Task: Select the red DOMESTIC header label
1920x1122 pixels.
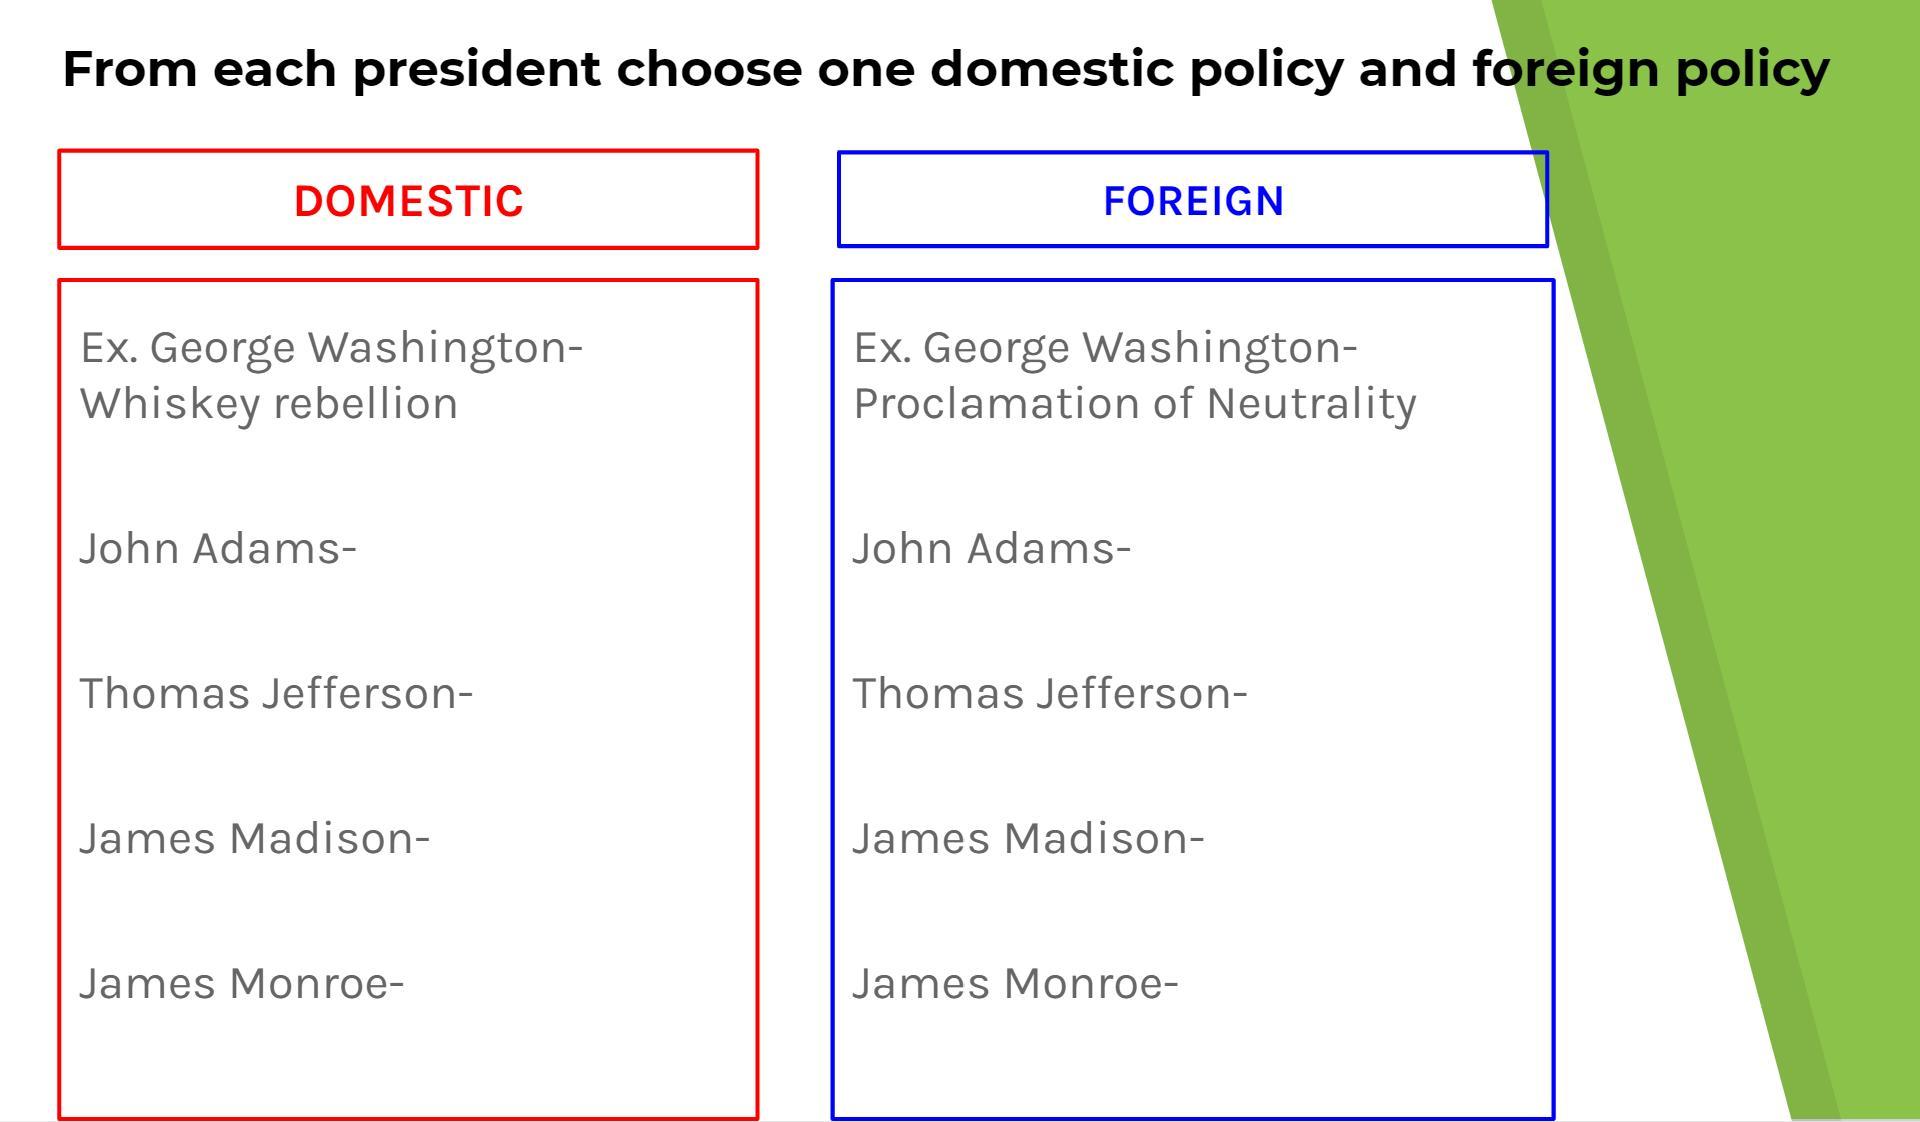Action: (408, 201)
